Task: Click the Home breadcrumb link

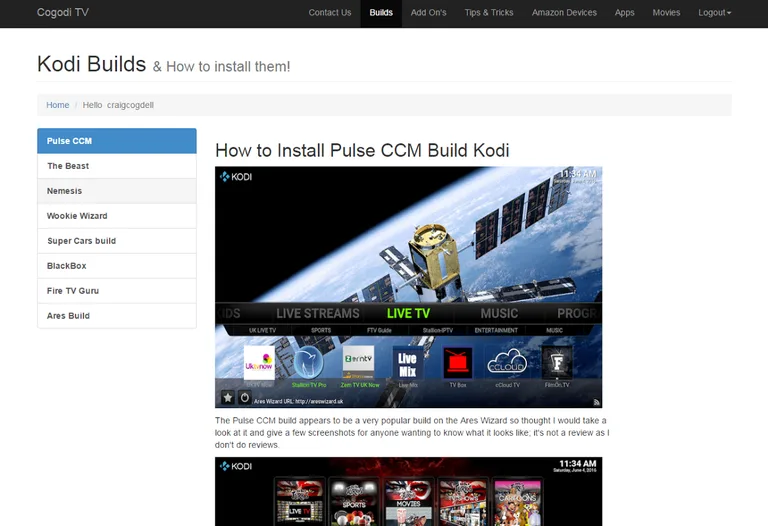Action: tap(58, 105)
